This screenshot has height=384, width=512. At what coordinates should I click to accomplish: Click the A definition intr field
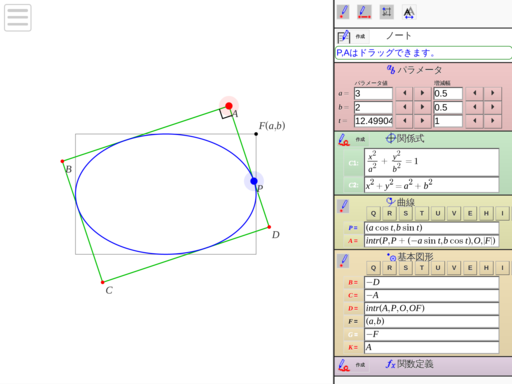point(432,241)
